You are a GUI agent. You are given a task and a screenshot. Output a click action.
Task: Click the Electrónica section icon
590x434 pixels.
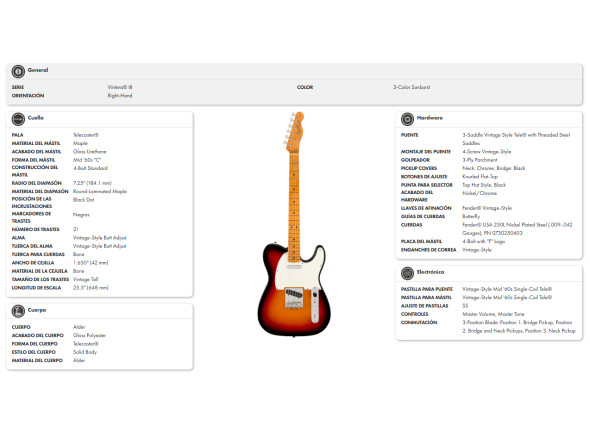click(x=407, y=273)
